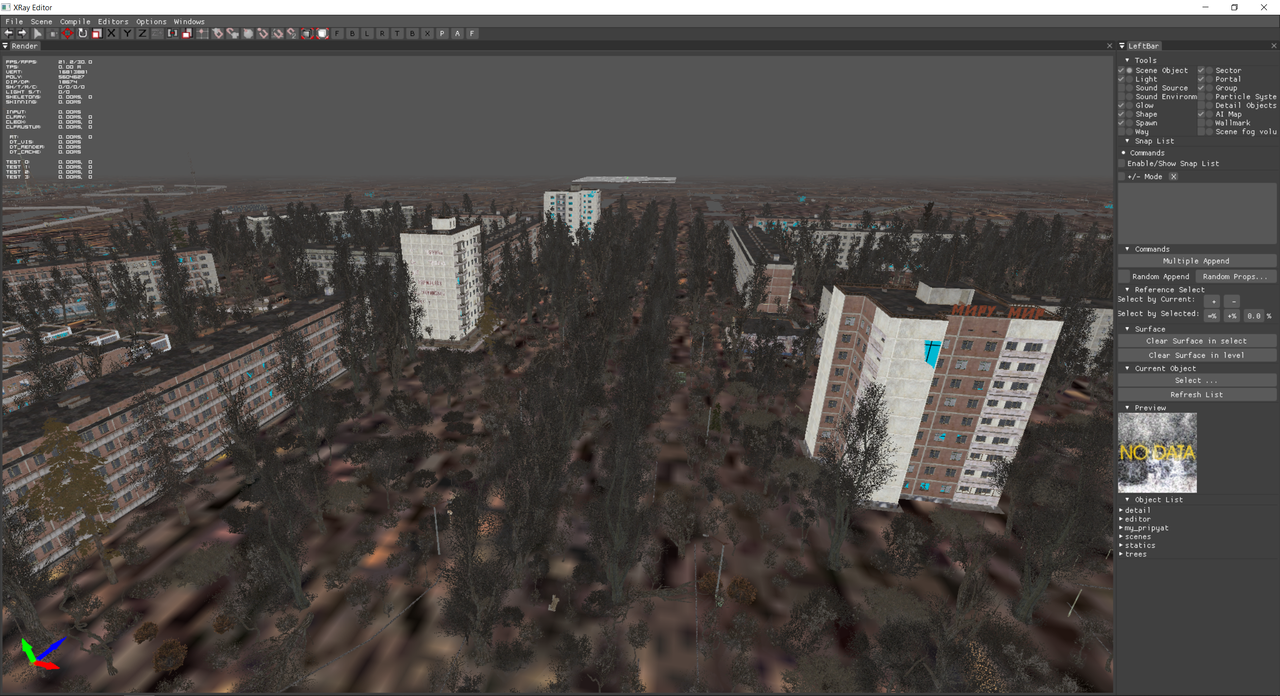Click the redo right-arrow toolbar icon
1280x696 pixels.
(23, 33)
